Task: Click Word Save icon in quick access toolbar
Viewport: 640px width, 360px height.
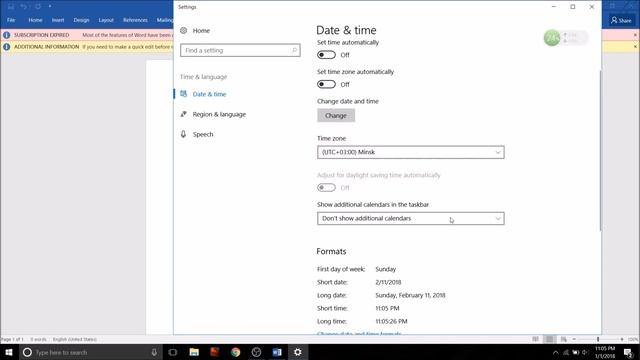Action: [x=11, y=7]
